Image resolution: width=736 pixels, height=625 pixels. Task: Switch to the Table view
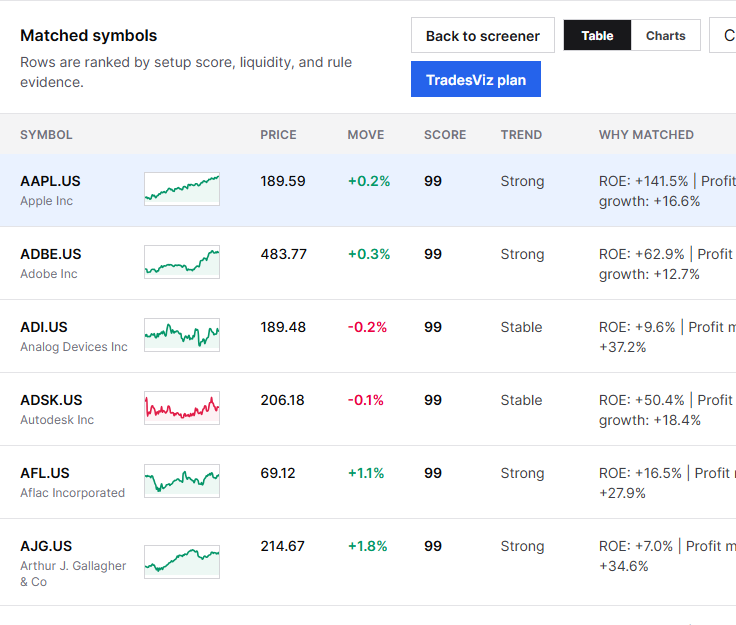597,35
